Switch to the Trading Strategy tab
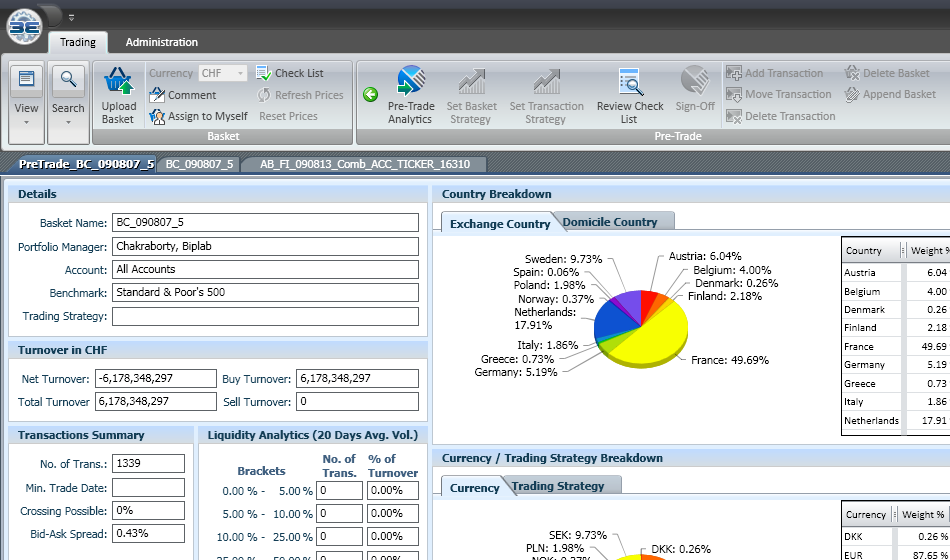 point(558,486)
